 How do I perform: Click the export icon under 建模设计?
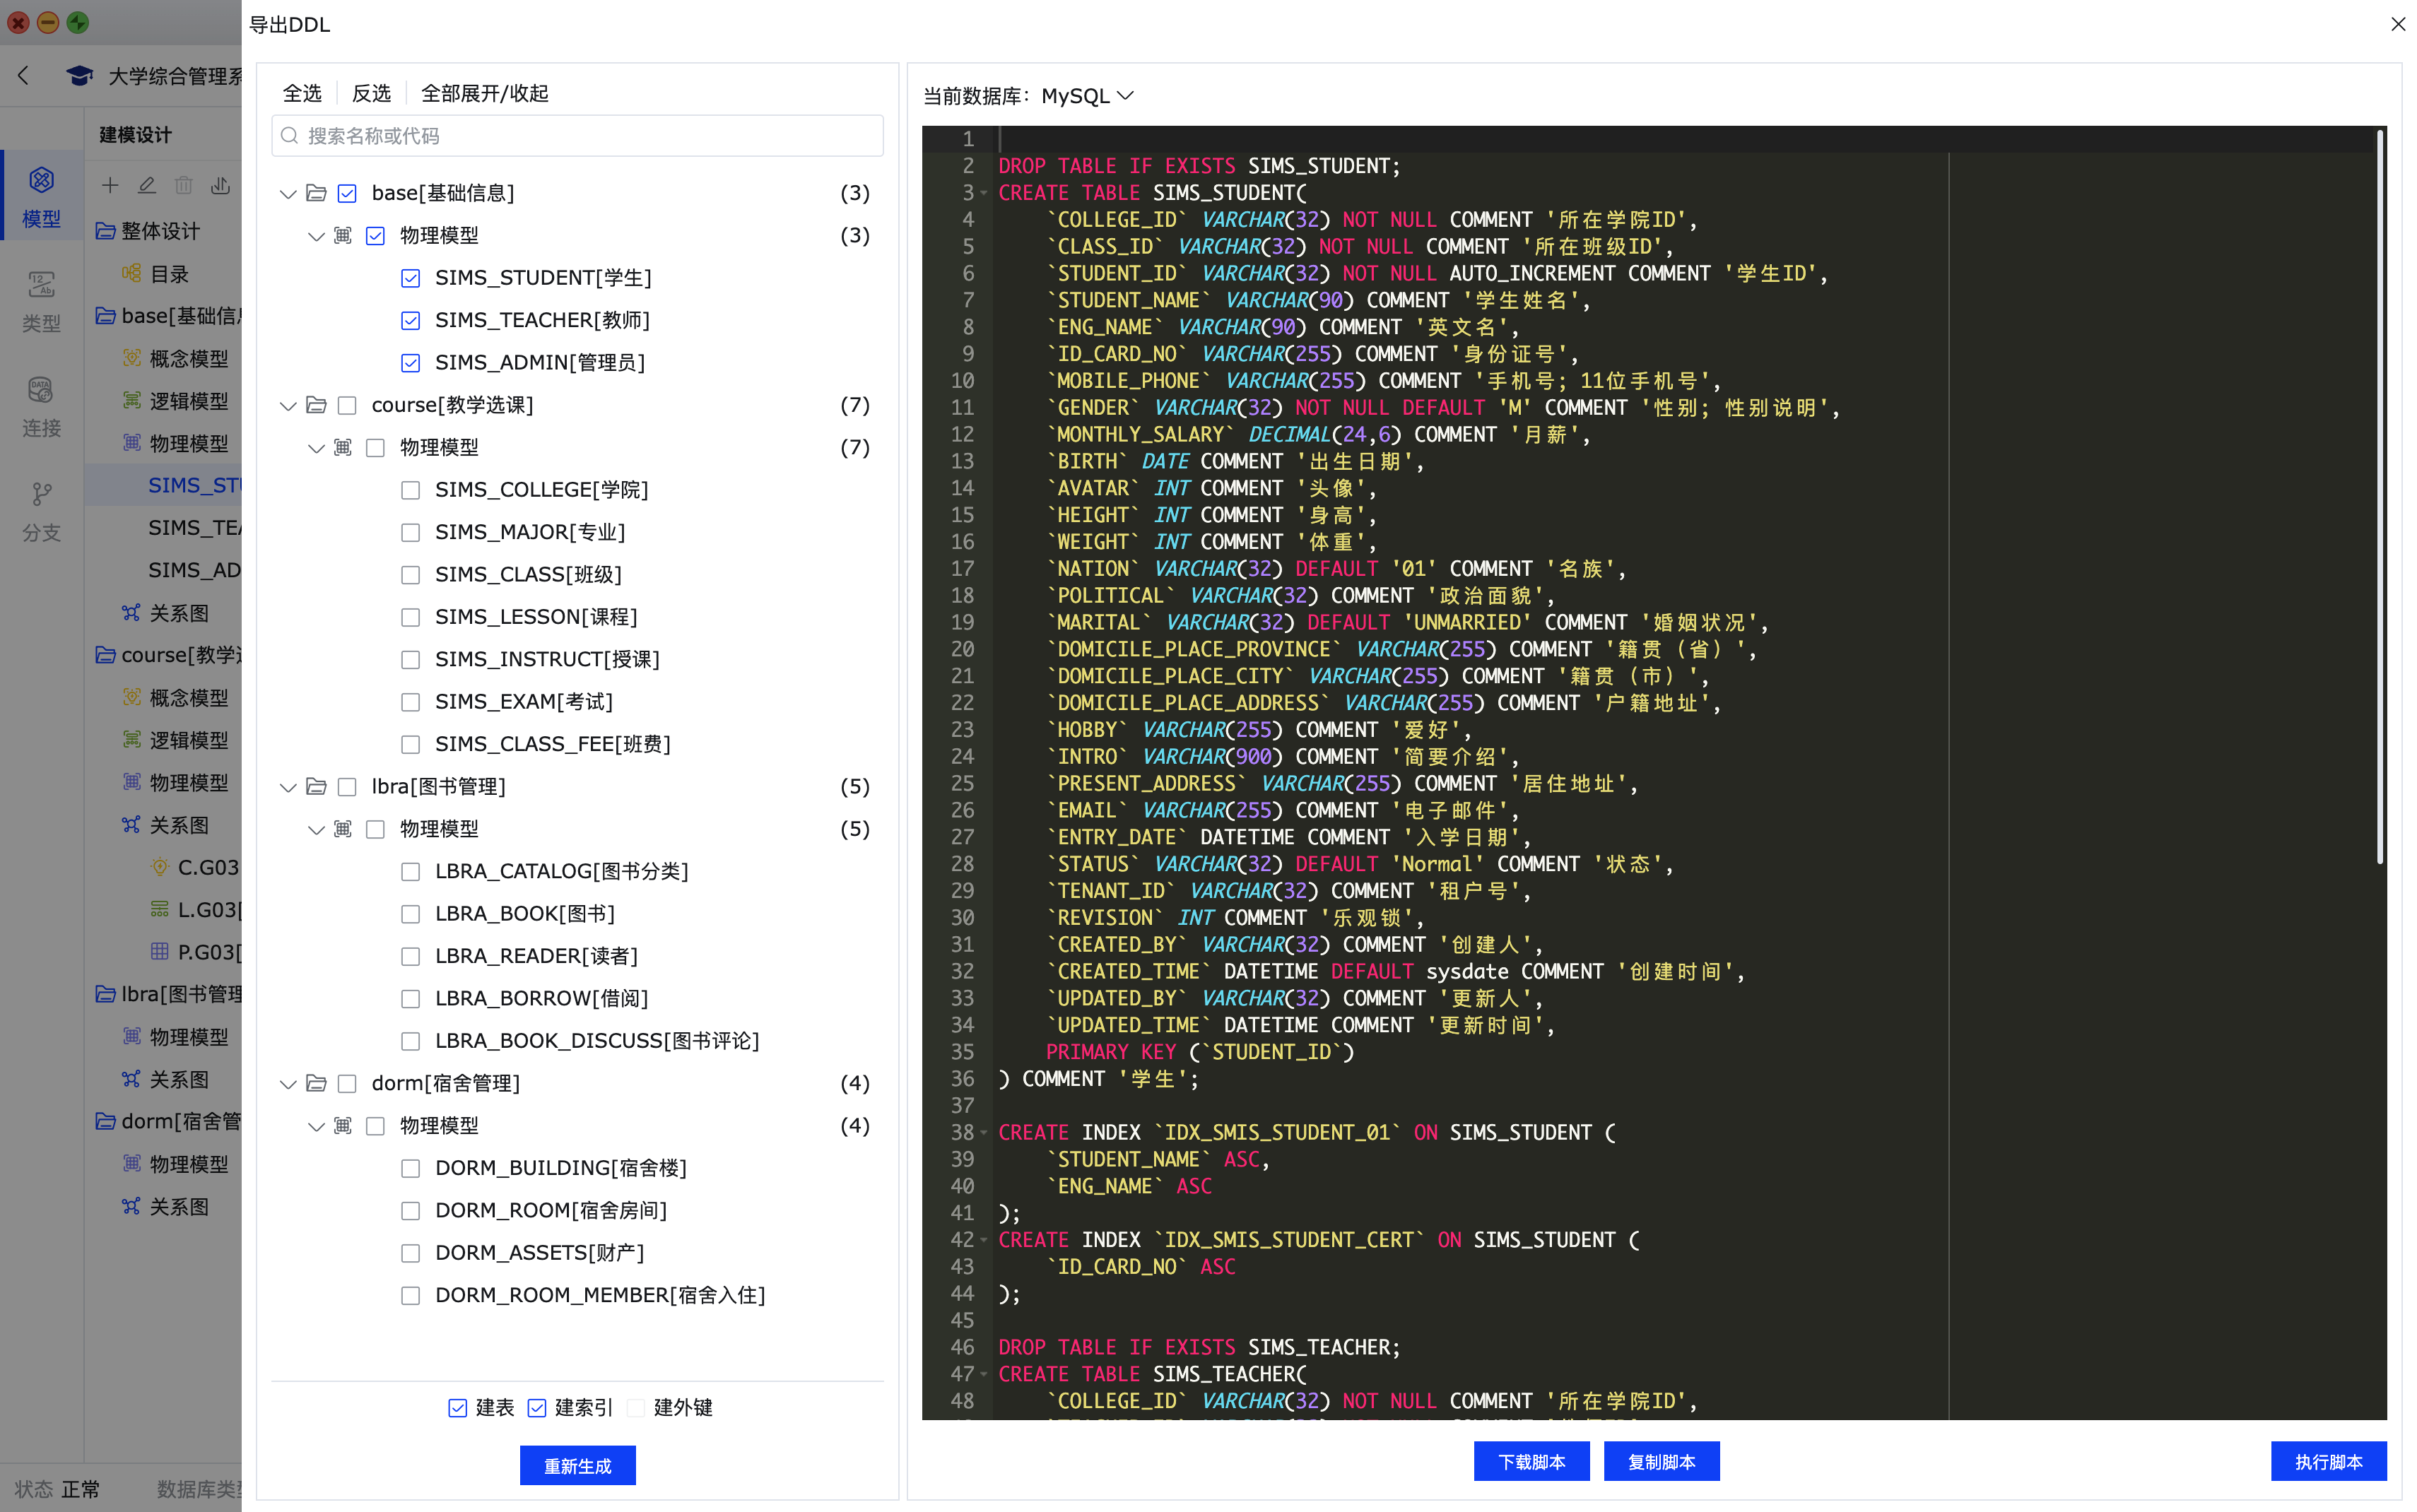tap(221, 185)
